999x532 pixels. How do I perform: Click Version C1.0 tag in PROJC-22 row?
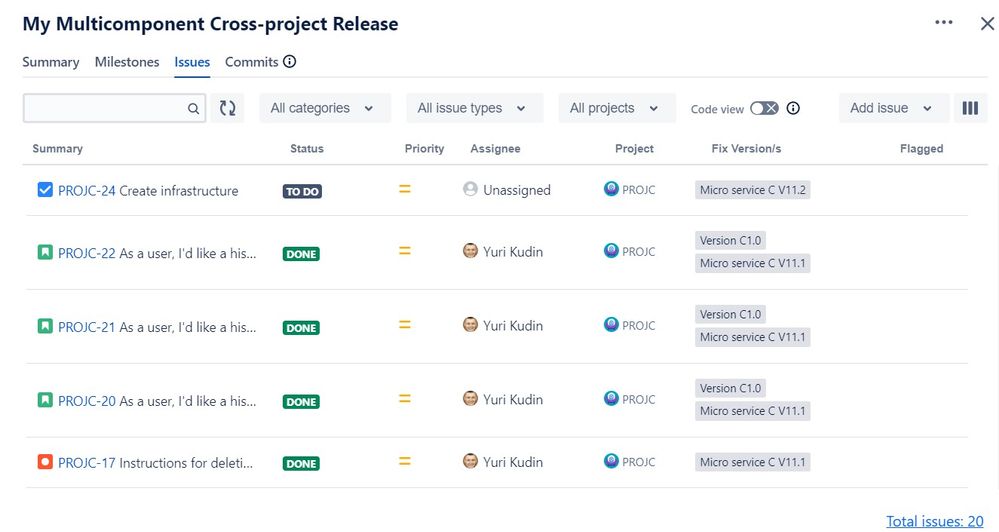point(730,240)
